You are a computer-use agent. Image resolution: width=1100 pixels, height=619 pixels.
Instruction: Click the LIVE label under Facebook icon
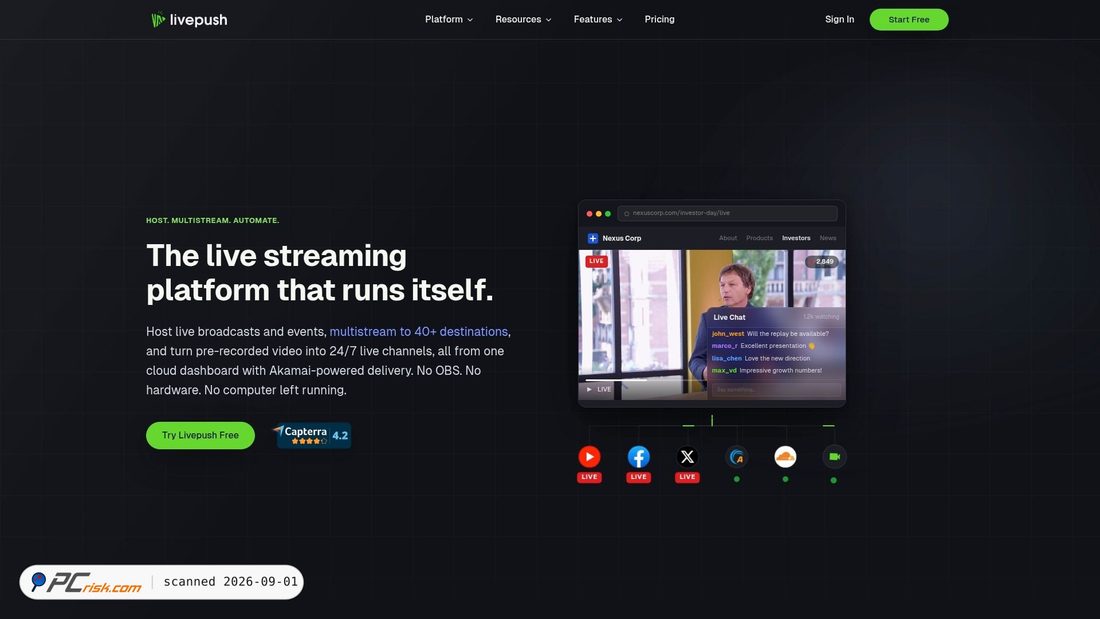(x=638, y=477)
